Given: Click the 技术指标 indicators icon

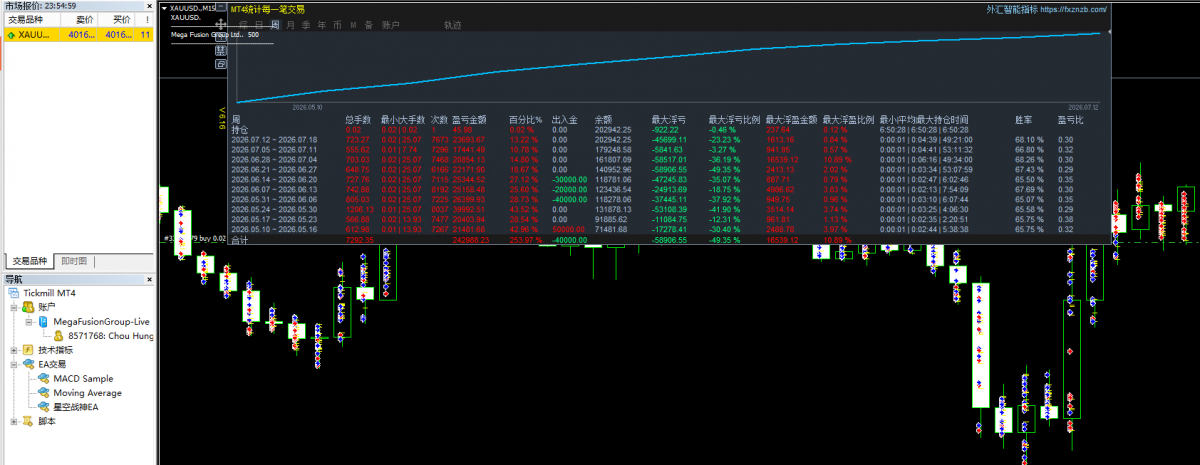Looking at the screenshot, I should (x=28, y=350).
